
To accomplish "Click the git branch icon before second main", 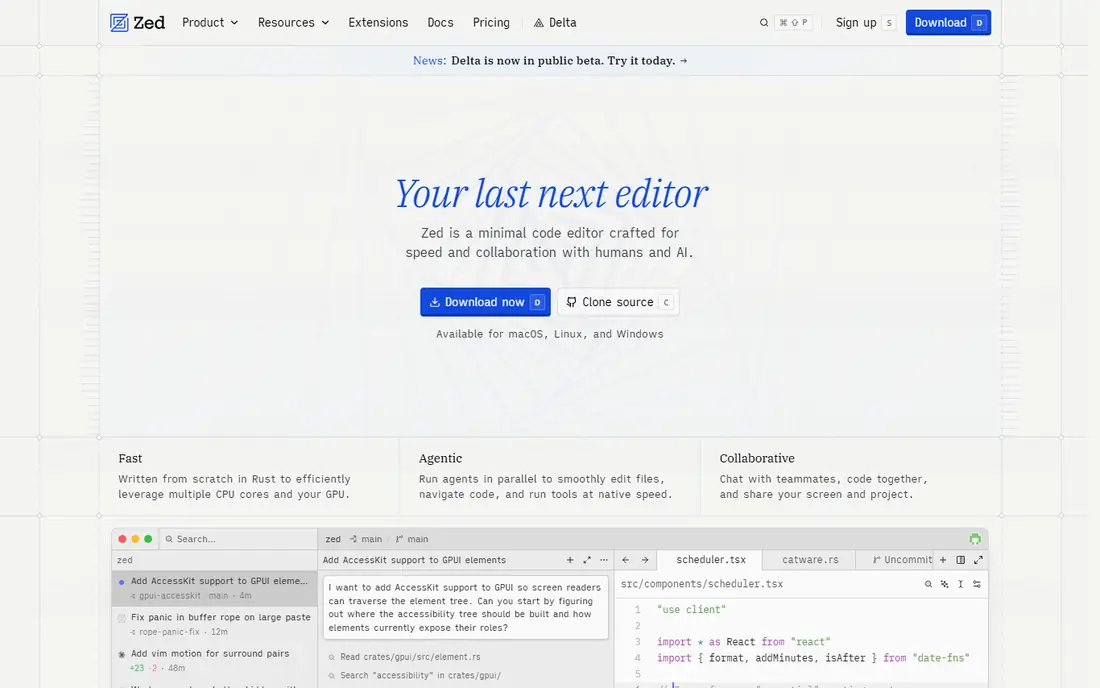I will [399, 539].
